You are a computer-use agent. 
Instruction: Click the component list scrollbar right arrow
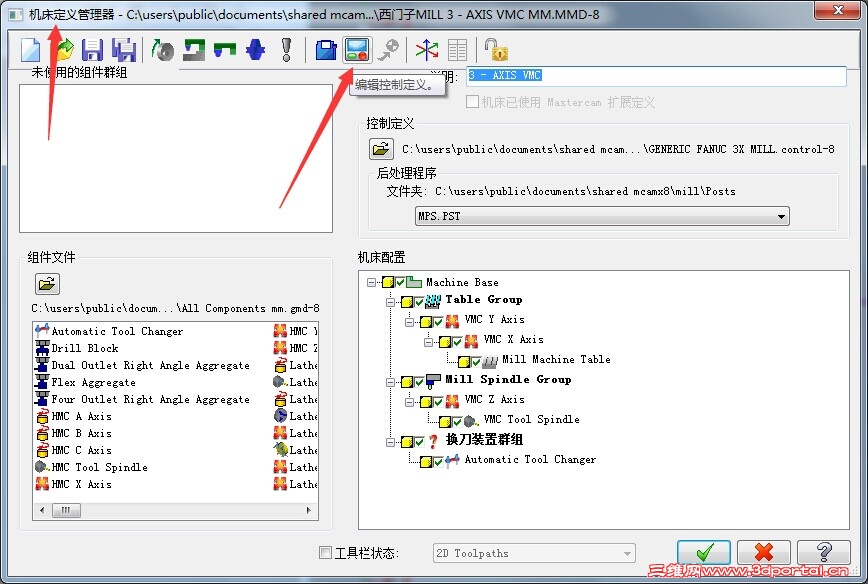pyautogui.click(x=308, y=510)
